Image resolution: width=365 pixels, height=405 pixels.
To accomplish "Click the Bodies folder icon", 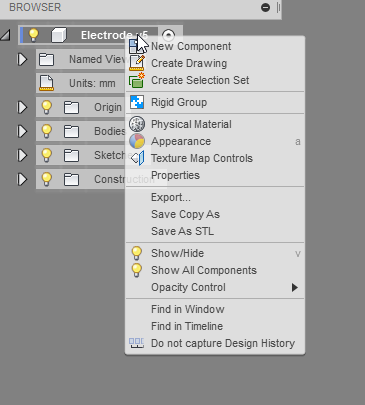I will pos(71,131).
